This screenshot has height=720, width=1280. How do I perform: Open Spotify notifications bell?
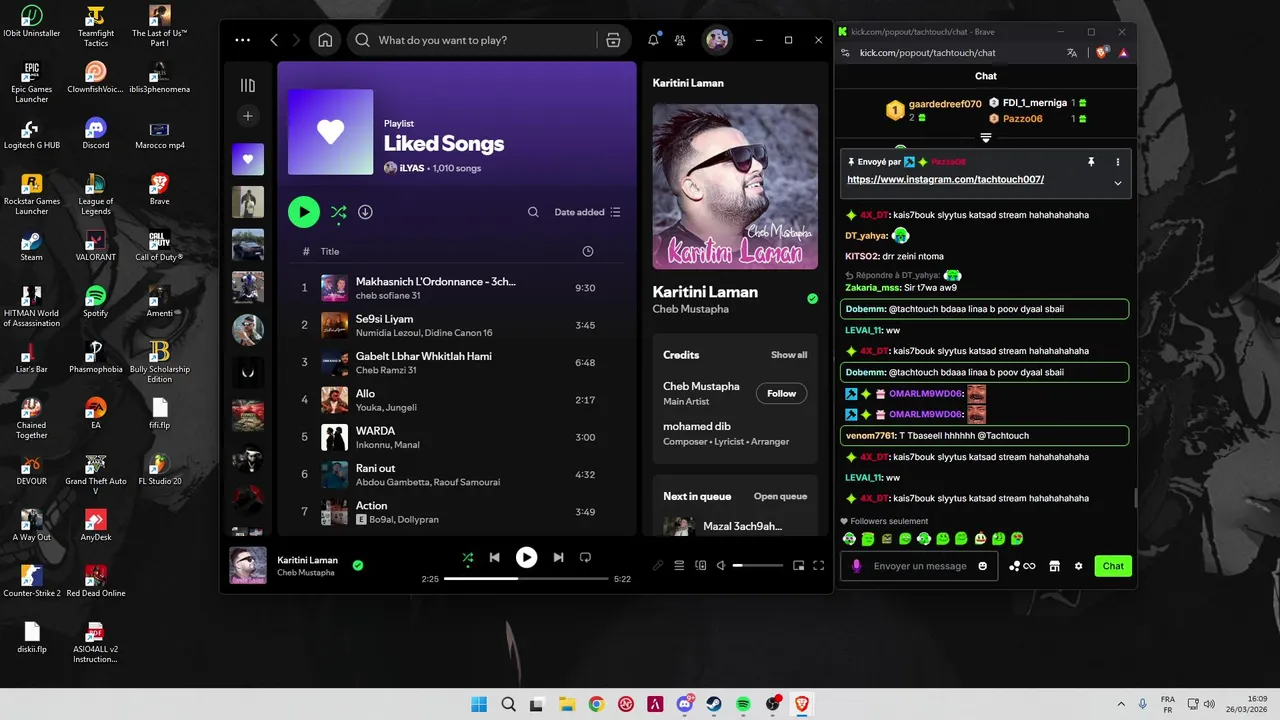point(653,40)
